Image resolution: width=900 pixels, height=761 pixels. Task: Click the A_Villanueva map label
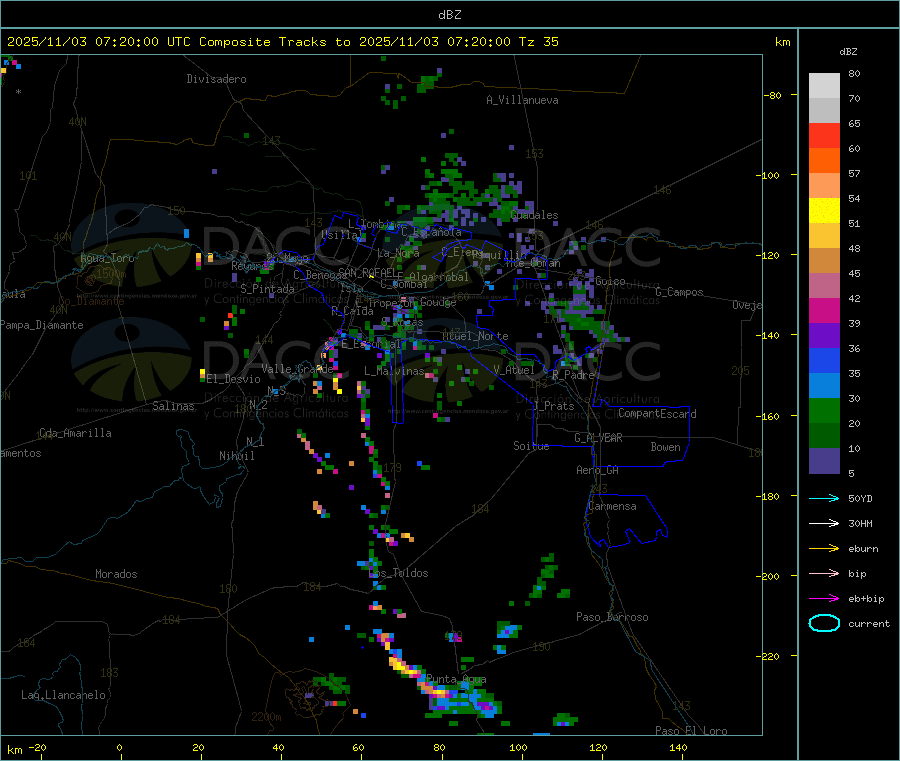click(522, 100)
